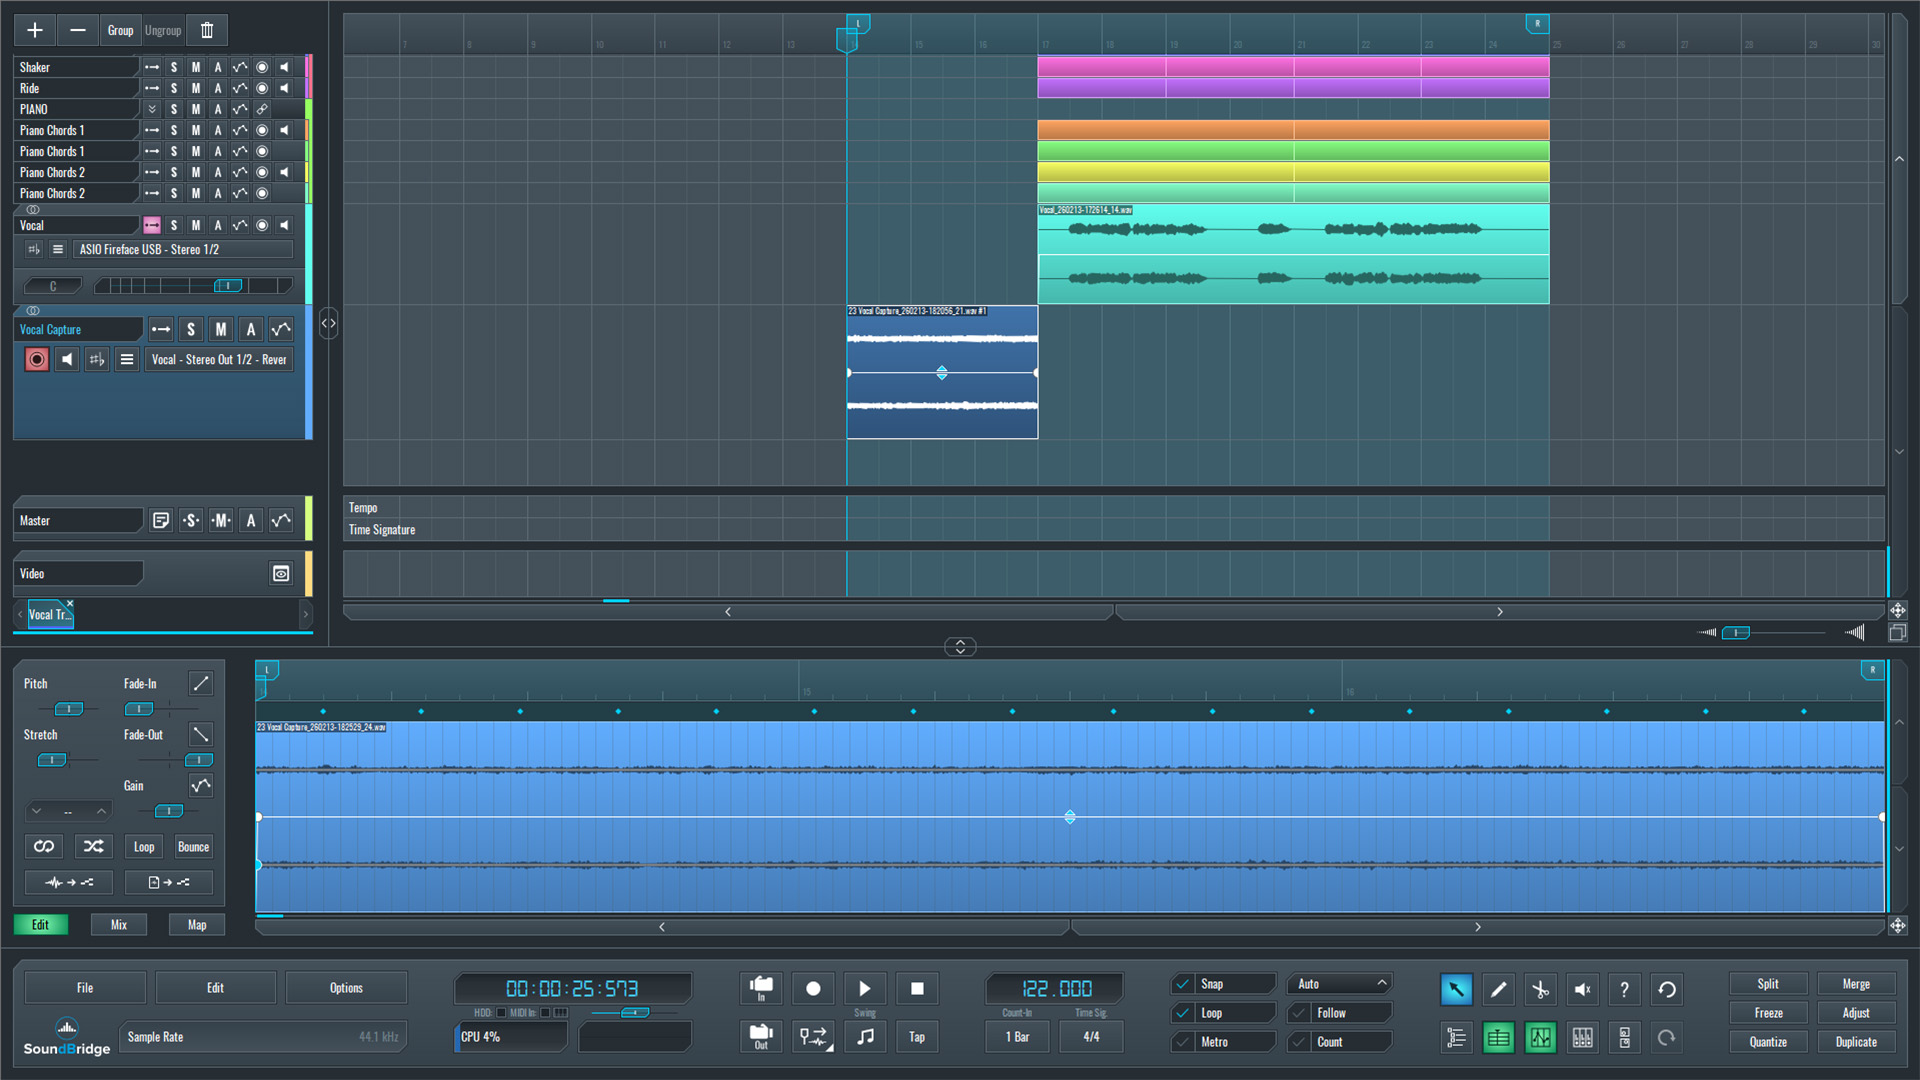Solo the Shaker track
1920x1080 pixels.
pos(174,67)
